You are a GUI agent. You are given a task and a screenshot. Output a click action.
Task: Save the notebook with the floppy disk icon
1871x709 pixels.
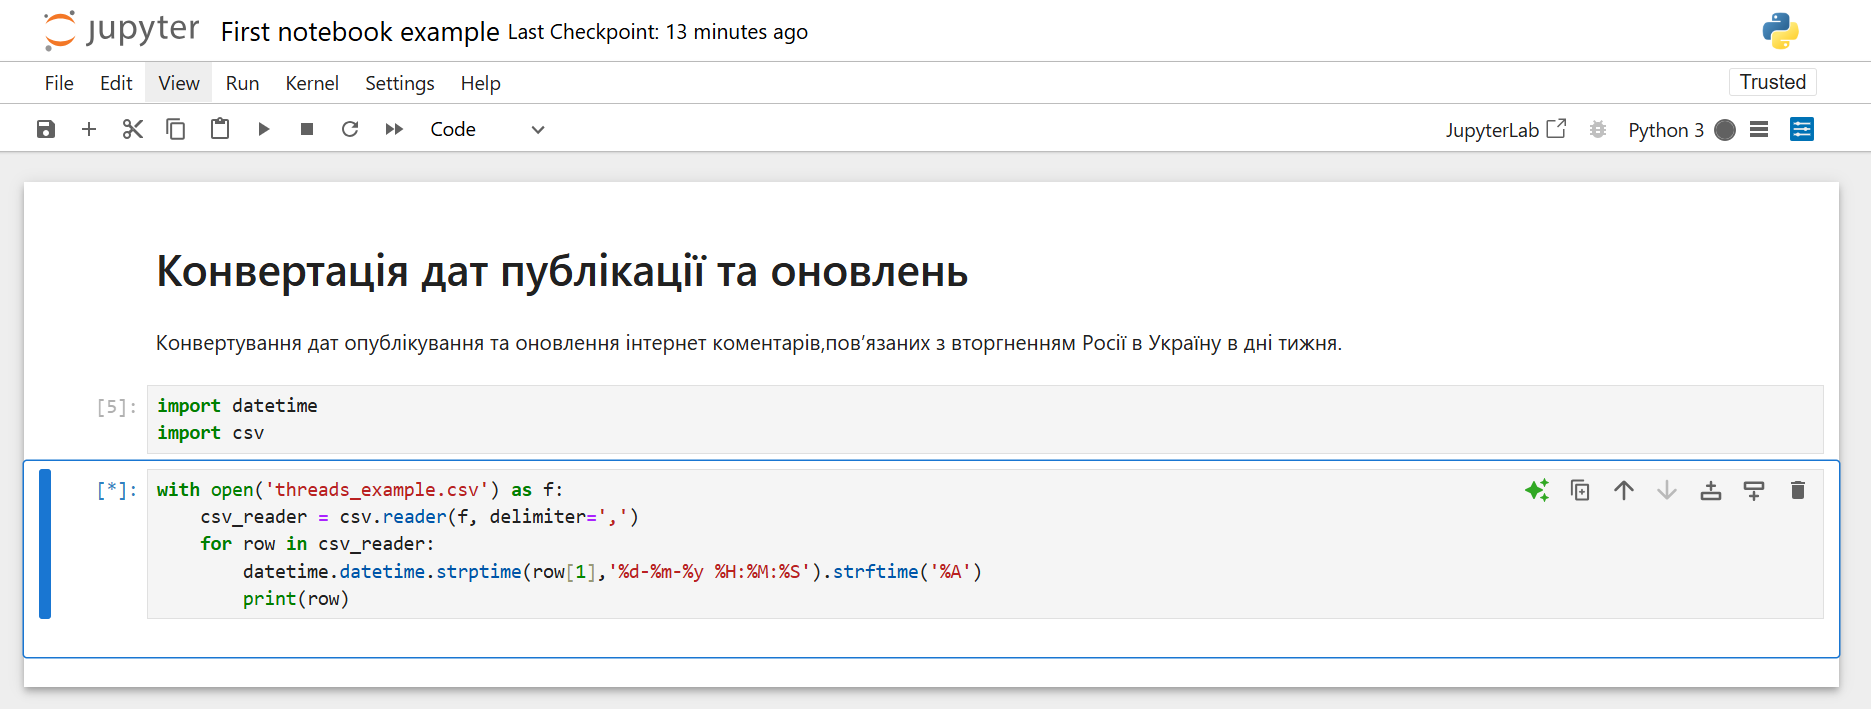[46, 129]
